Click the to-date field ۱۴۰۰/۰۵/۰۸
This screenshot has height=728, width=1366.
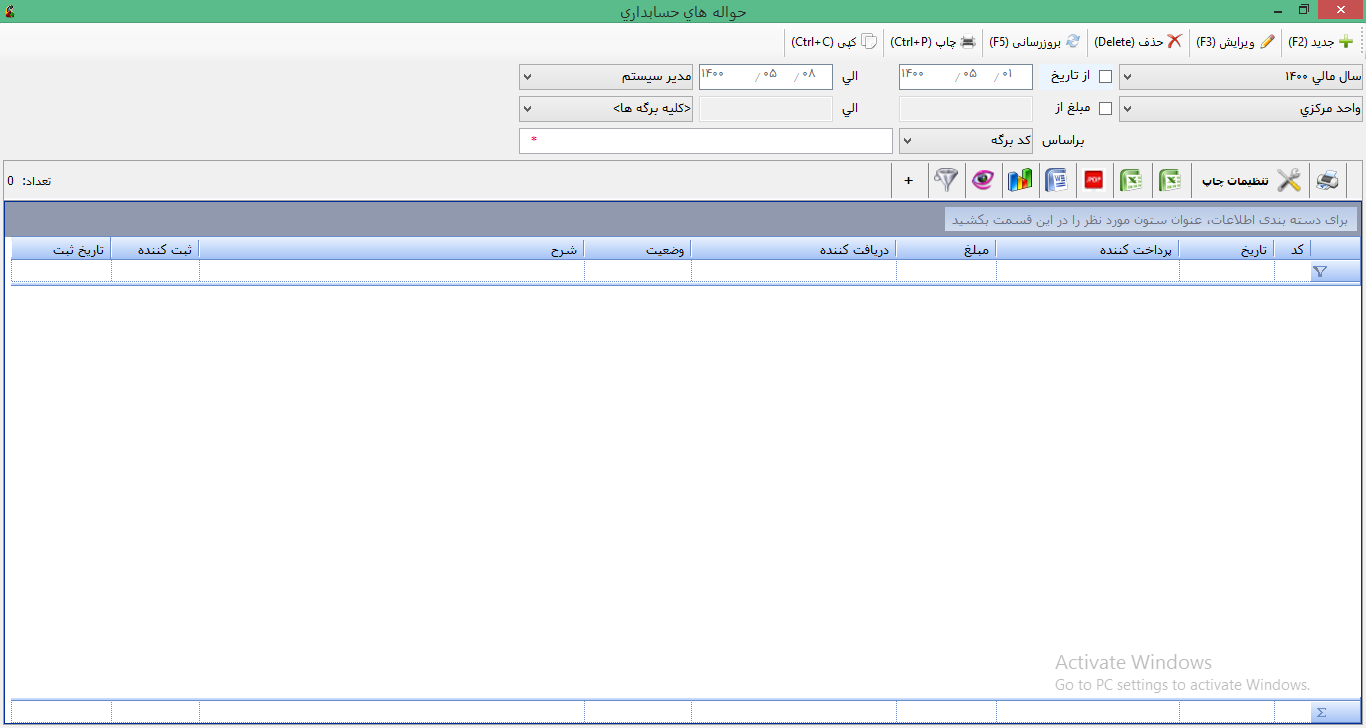765,77
